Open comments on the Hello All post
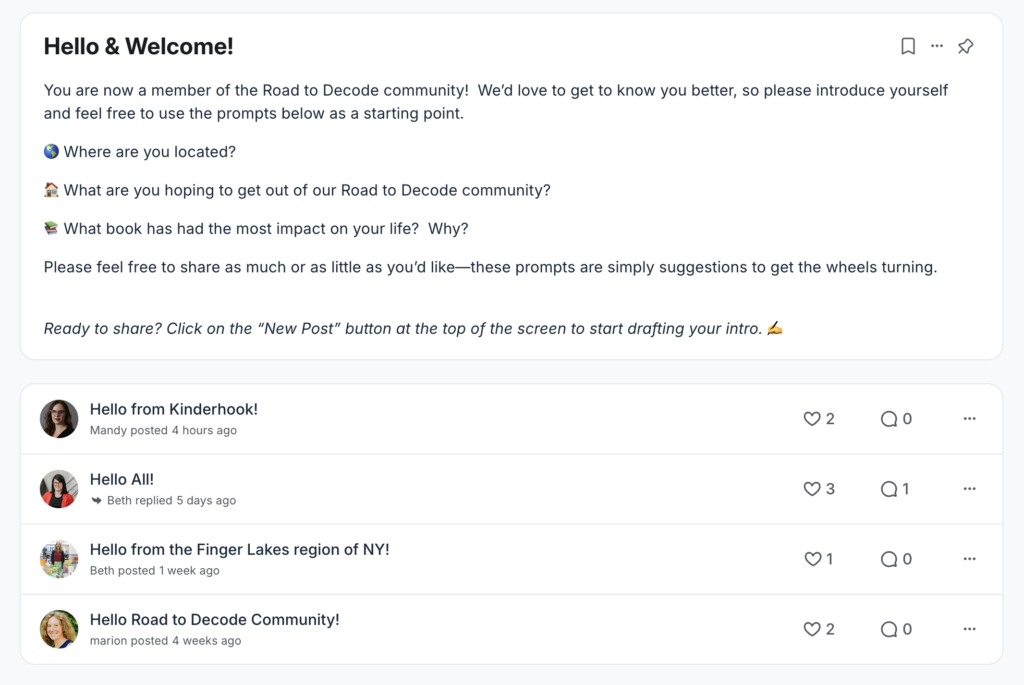Image resolution: width=1024 pixels, height=685 pixels. pyautogui.click(x=888, y=489)
